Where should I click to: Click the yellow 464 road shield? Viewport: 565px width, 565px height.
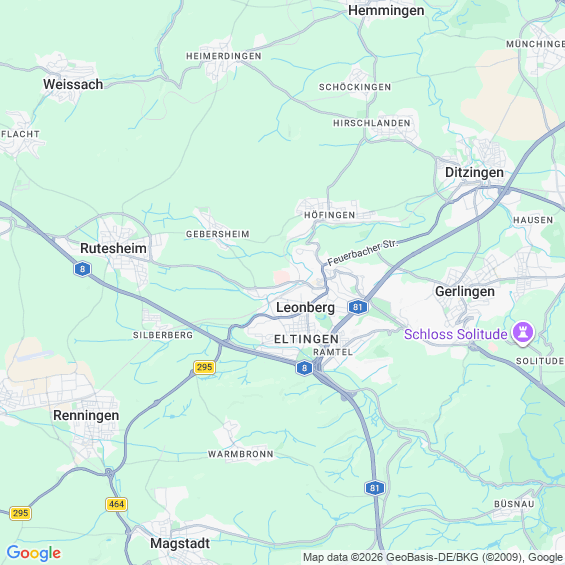click(x=116, y=504)
